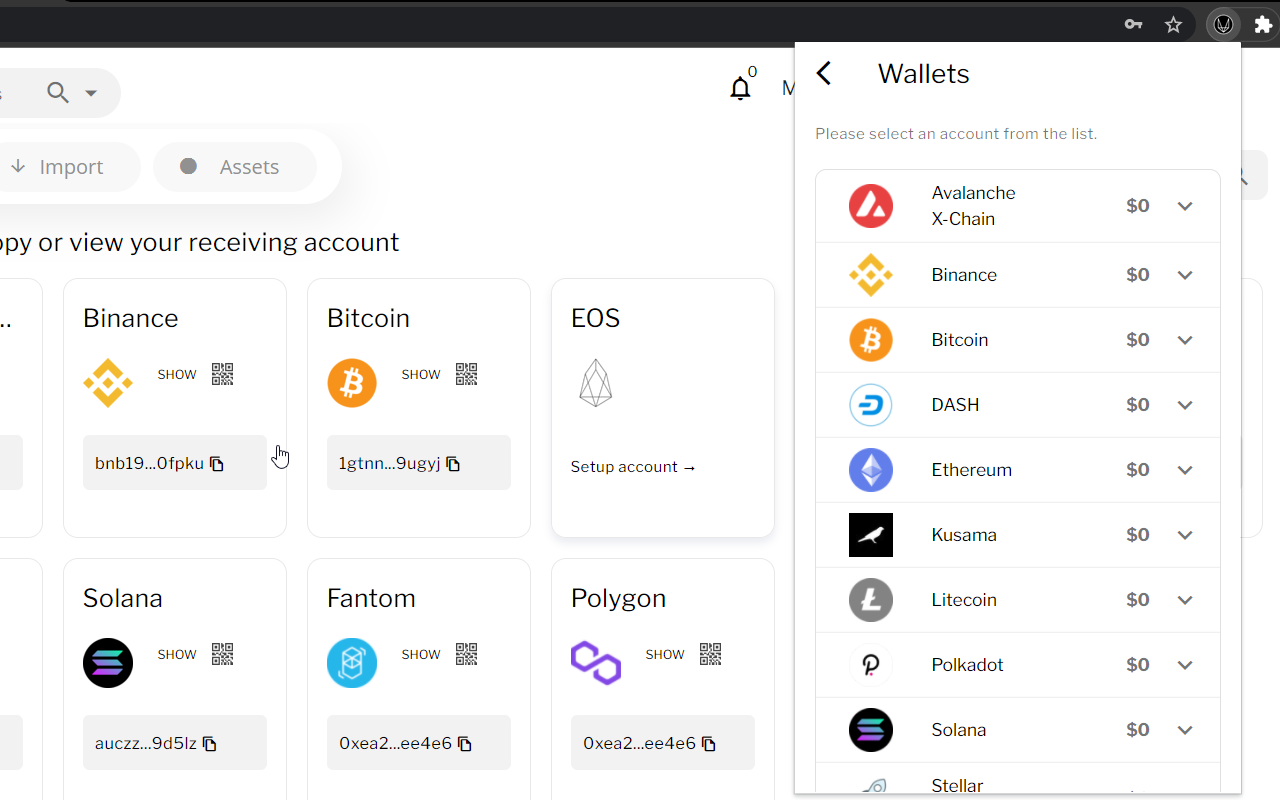
Task: Copy the Polygon card address
Action: (x=709, y=744)
